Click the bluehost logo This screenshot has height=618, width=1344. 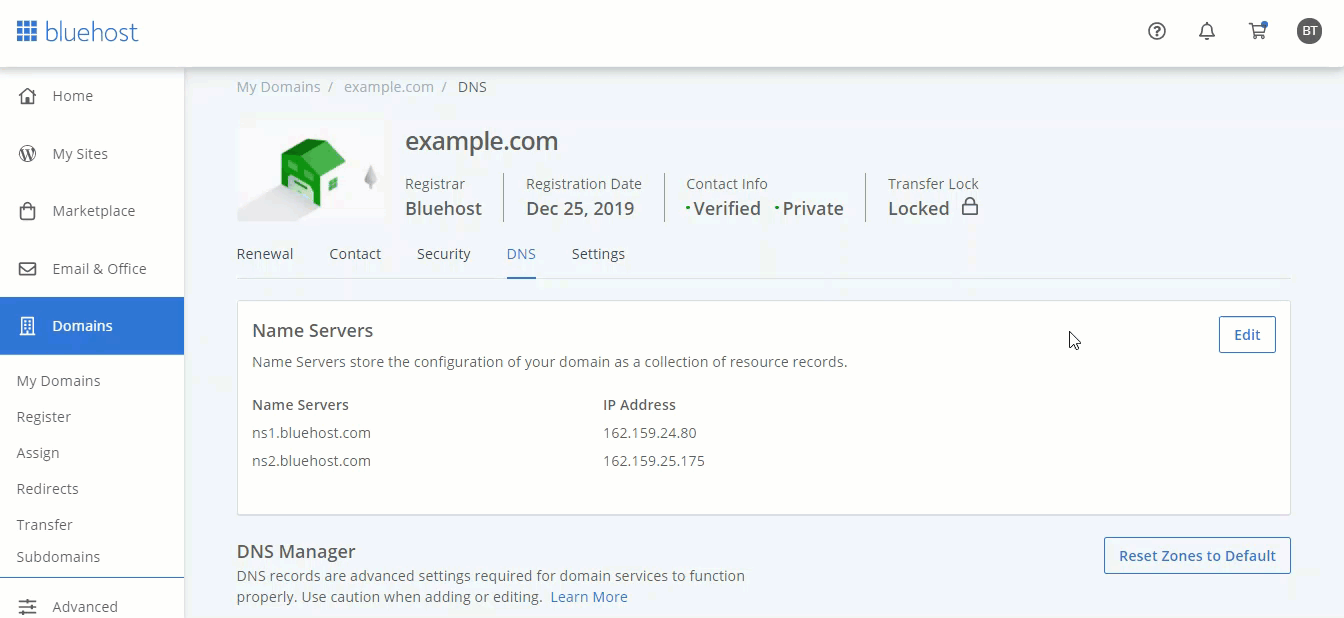[78, 31]
